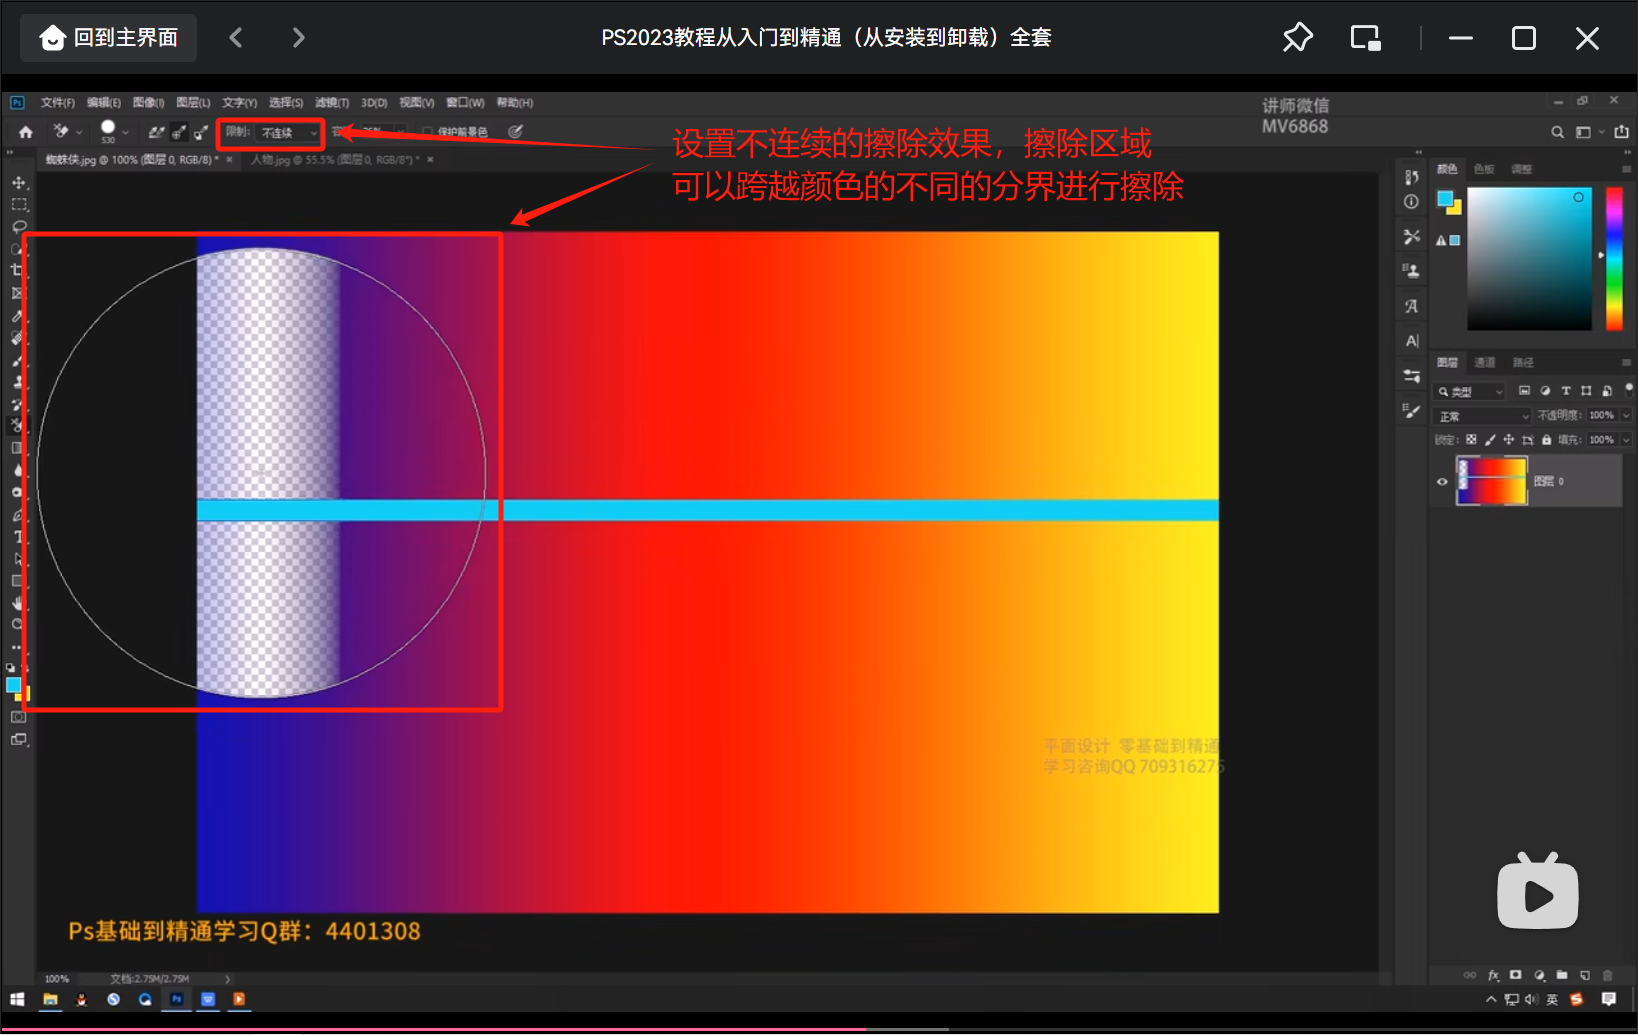Open the Layers panel flyout menu

tap(1627, 362)
